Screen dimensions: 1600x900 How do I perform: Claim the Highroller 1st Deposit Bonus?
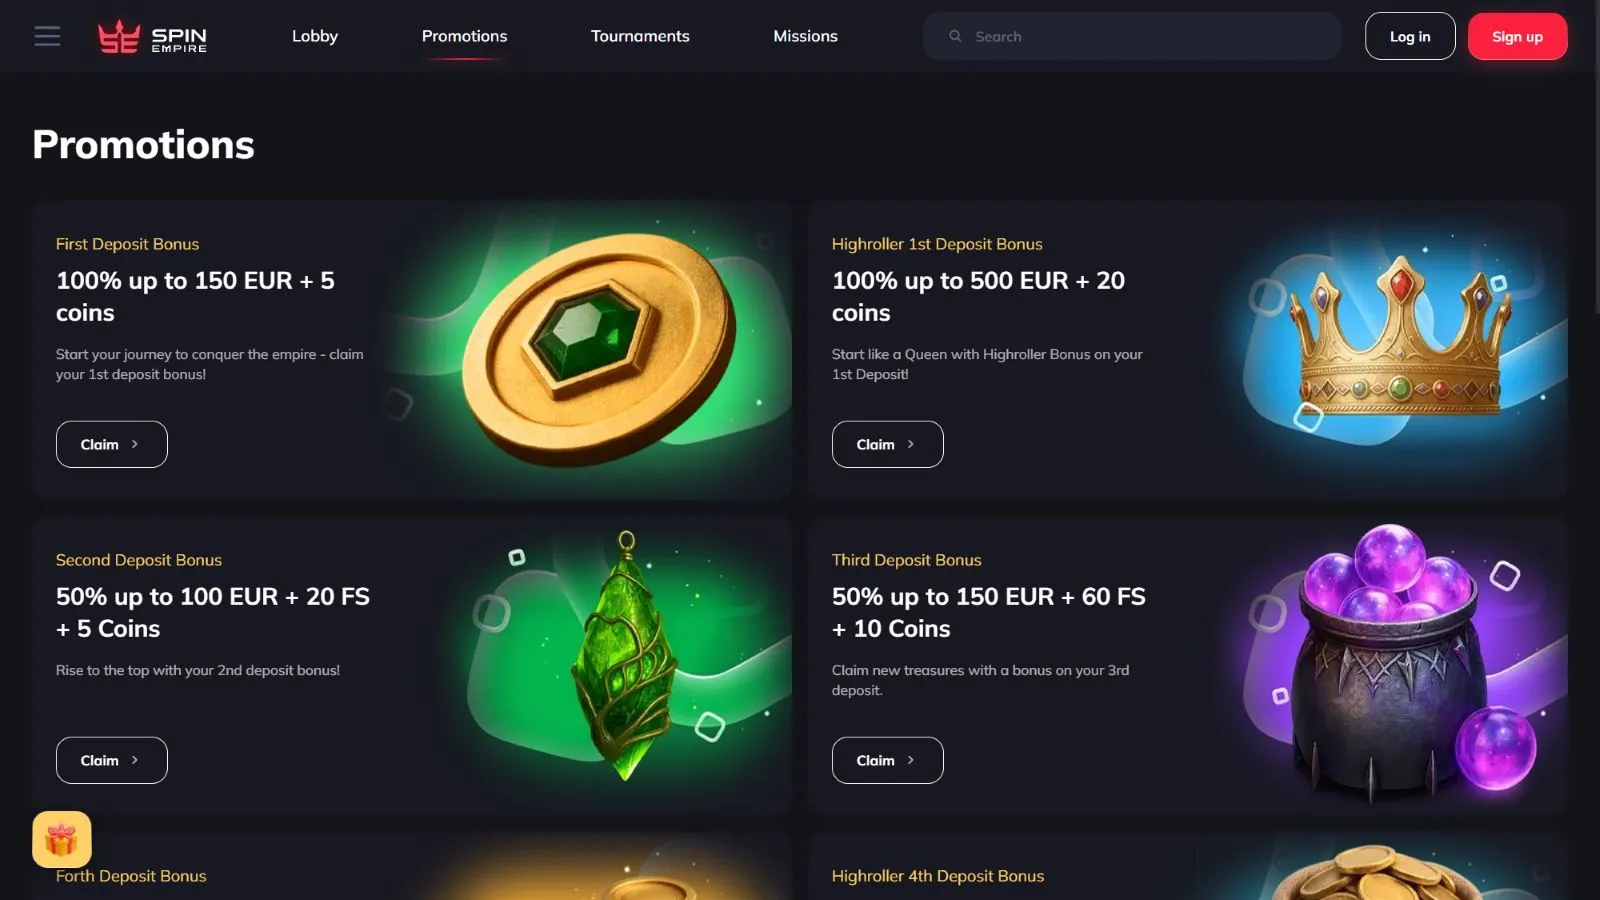pyautogui.click(x=888, y=444)
